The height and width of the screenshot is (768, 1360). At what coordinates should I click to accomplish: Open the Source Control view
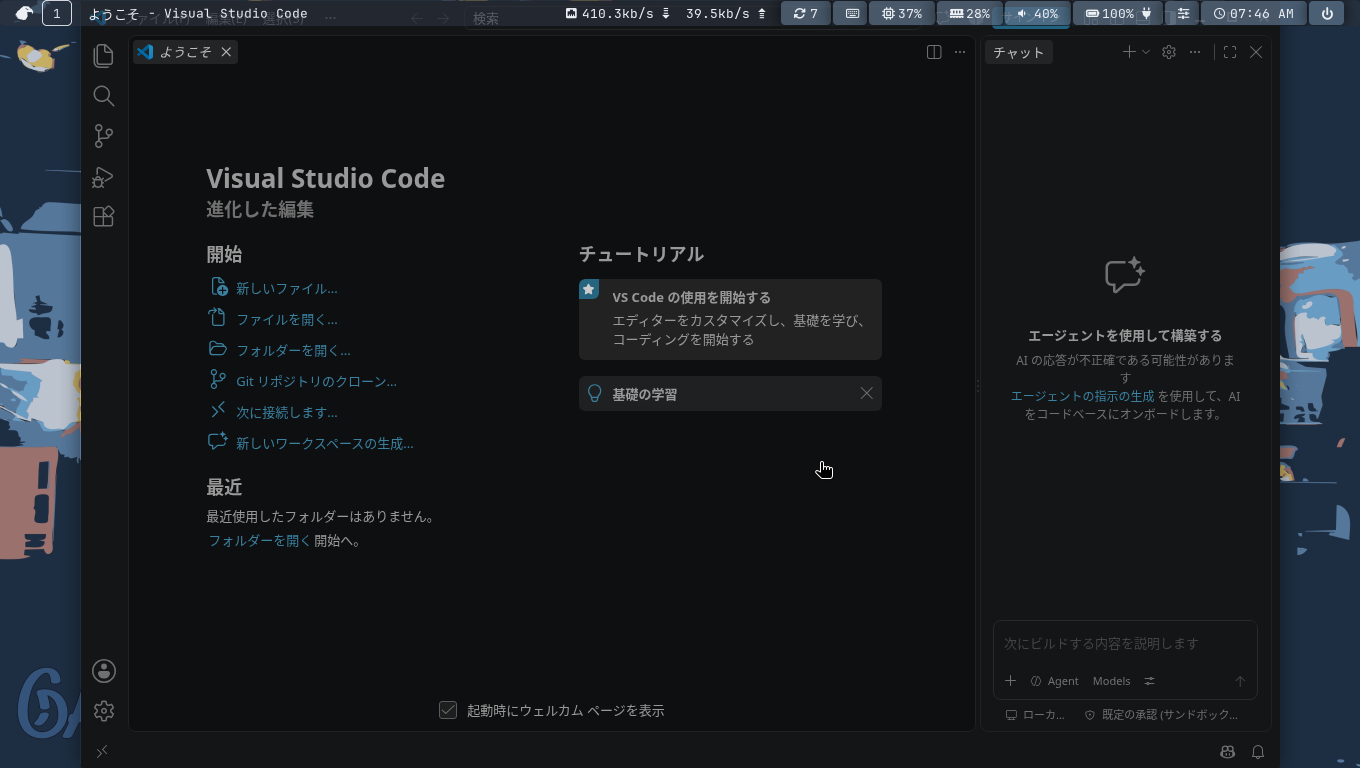[x=103, y=136]
